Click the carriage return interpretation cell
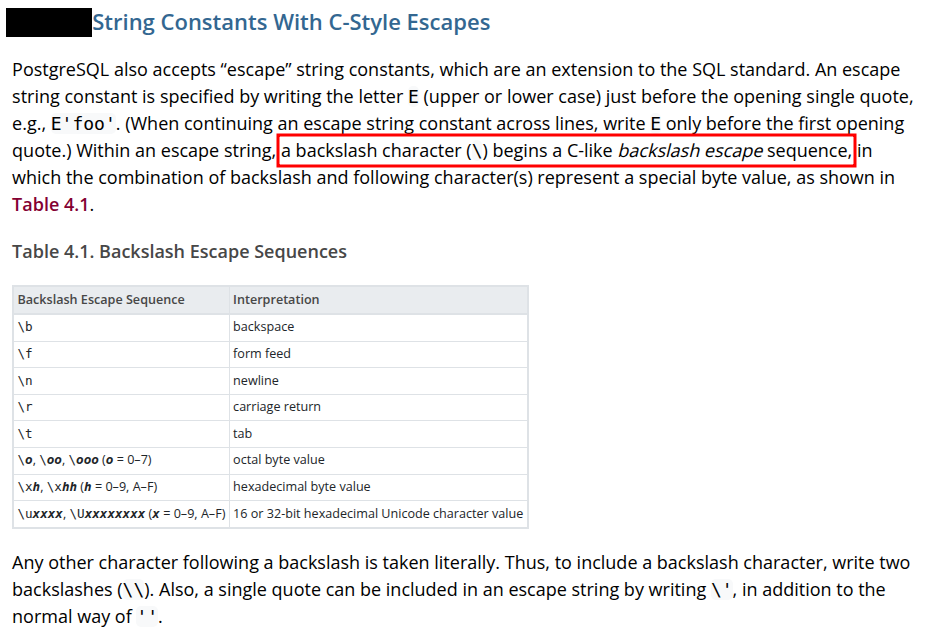The height and width of the screenshot is (642, 943). pos(277,407)
